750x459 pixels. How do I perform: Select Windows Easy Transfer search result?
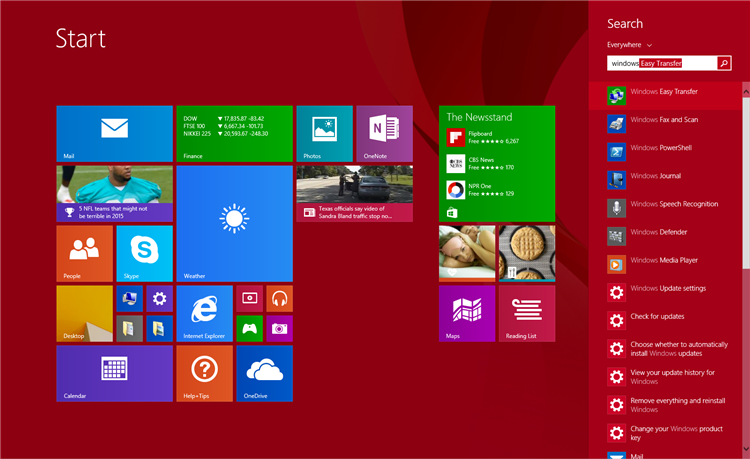(665, 96)
